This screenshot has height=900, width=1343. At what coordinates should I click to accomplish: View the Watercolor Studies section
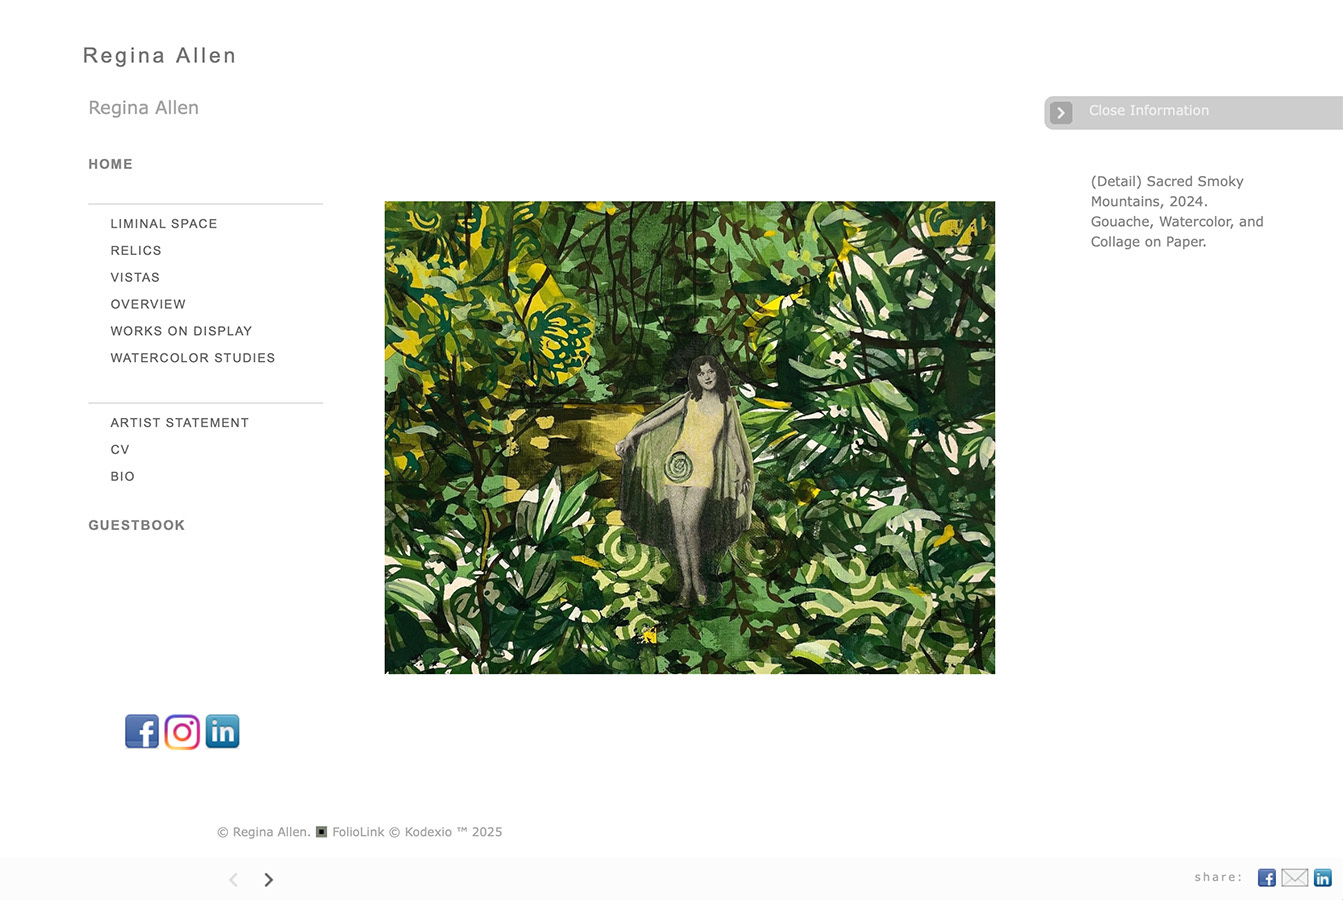pyautogui.click(x=193, y=358)
